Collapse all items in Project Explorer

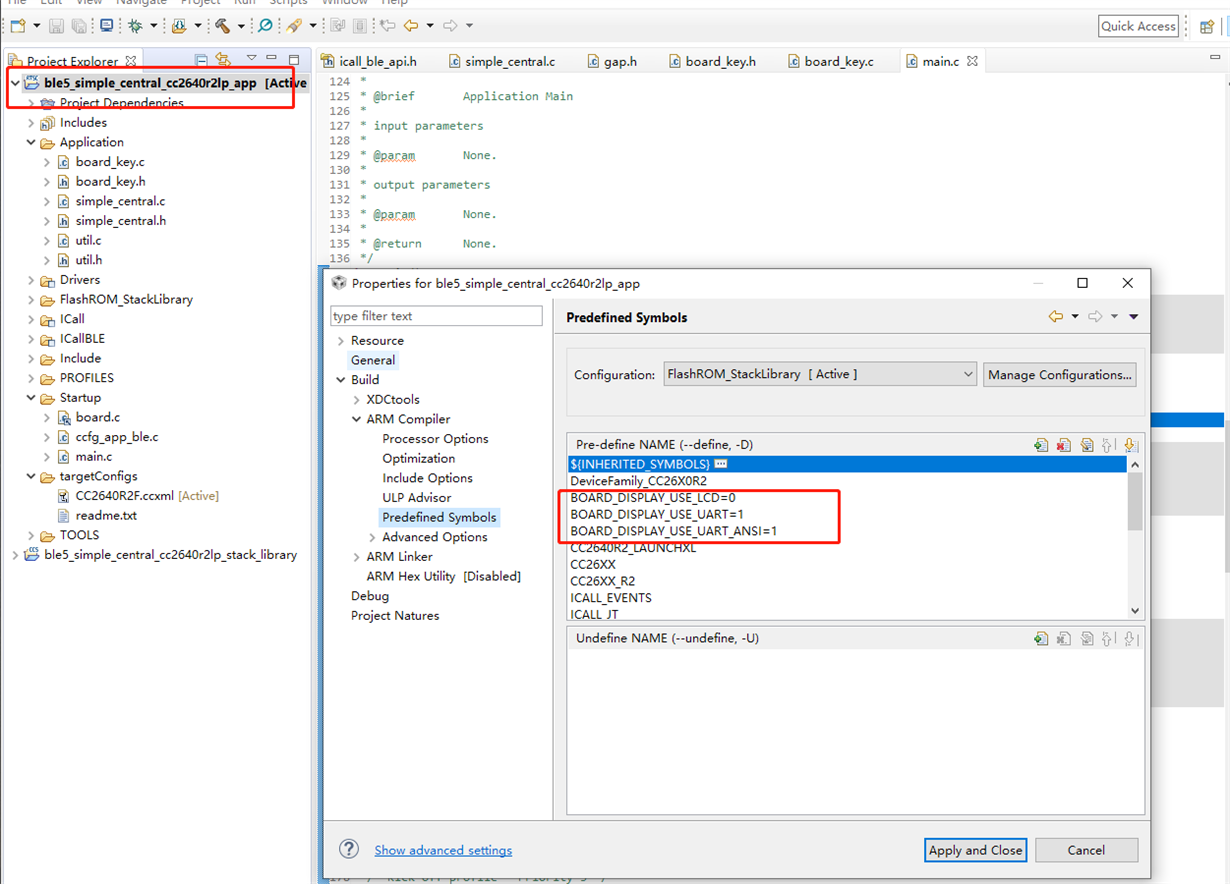[x=201, y=61]
